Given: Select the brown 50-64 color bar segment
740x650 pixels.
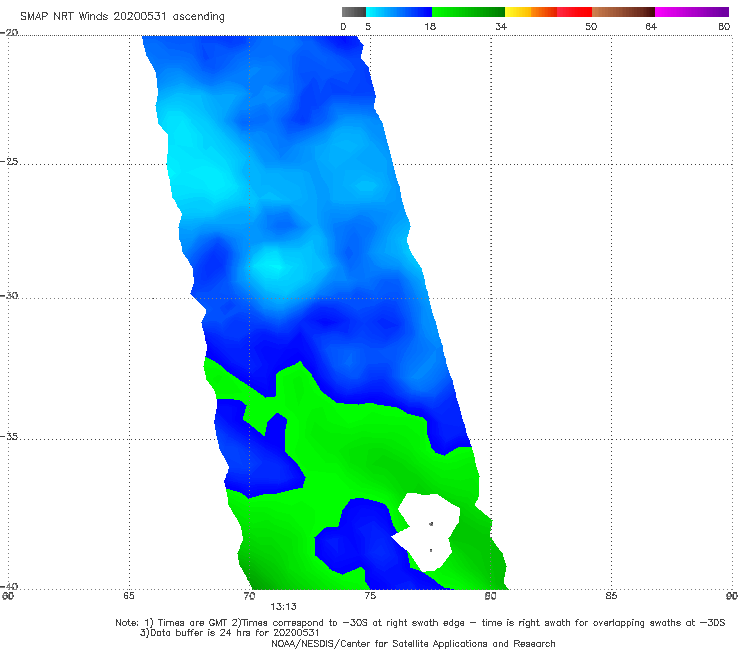Looking at the screenshot, I should (623, 12).
